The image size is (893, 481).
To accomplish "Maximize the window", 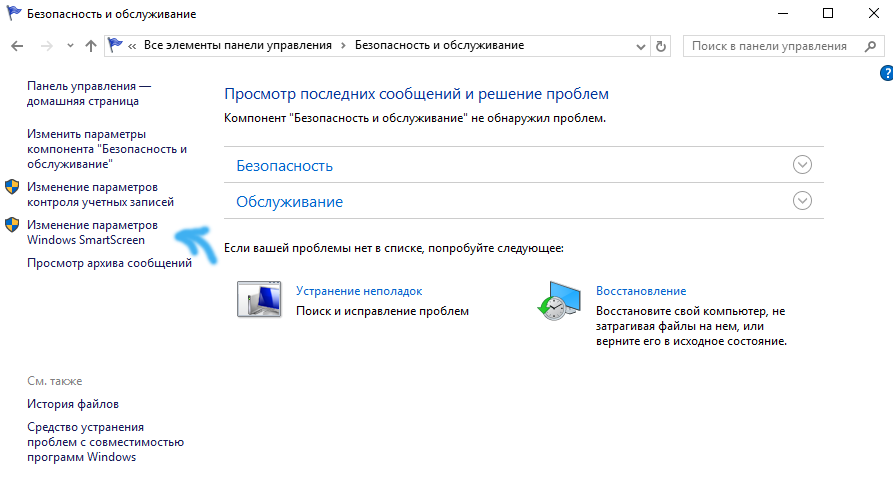I will pyautogui.click(x=828, y=13).
